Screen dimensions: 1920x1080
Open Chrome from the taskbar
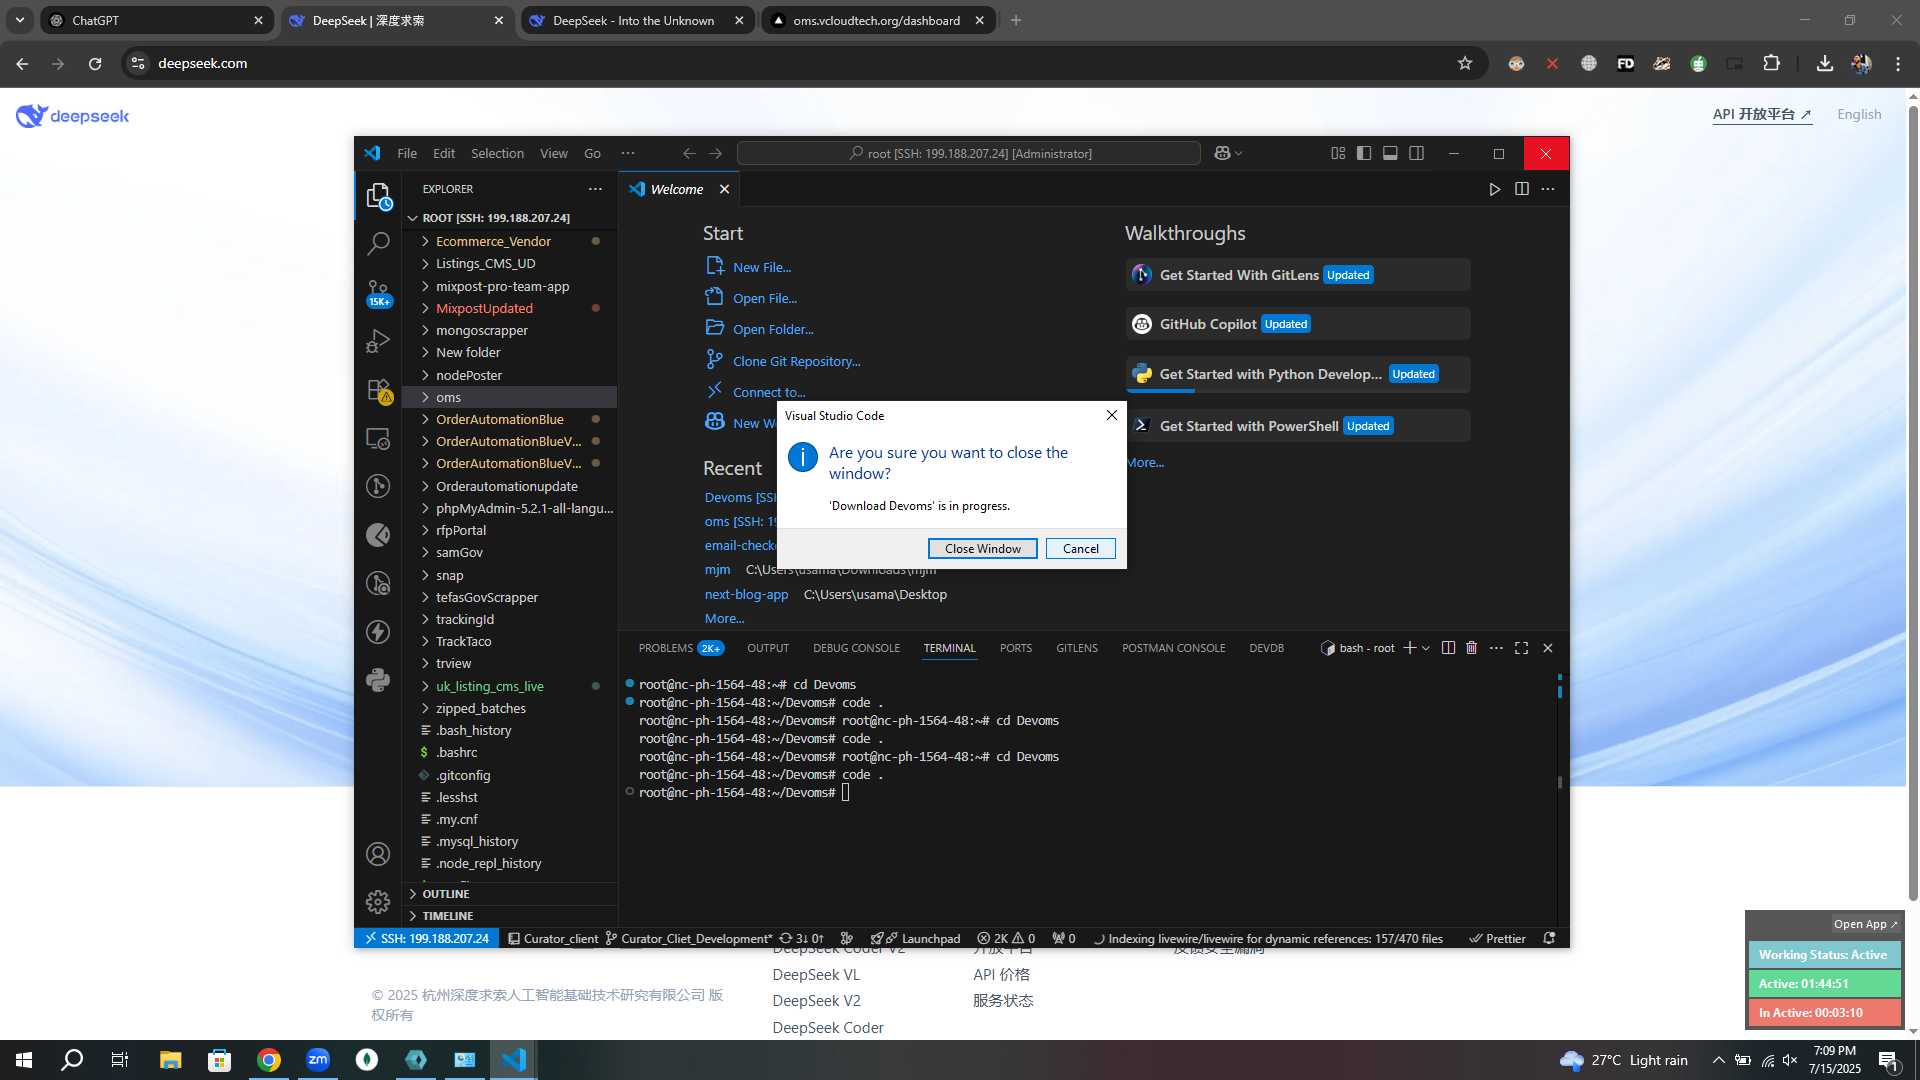(269, 1060)
